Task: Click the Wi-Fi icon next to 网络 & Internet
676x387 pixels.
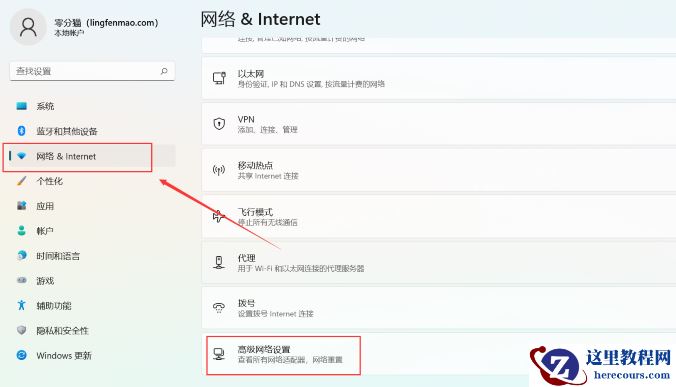Action: pyautogui.click(x=22, y=156)
